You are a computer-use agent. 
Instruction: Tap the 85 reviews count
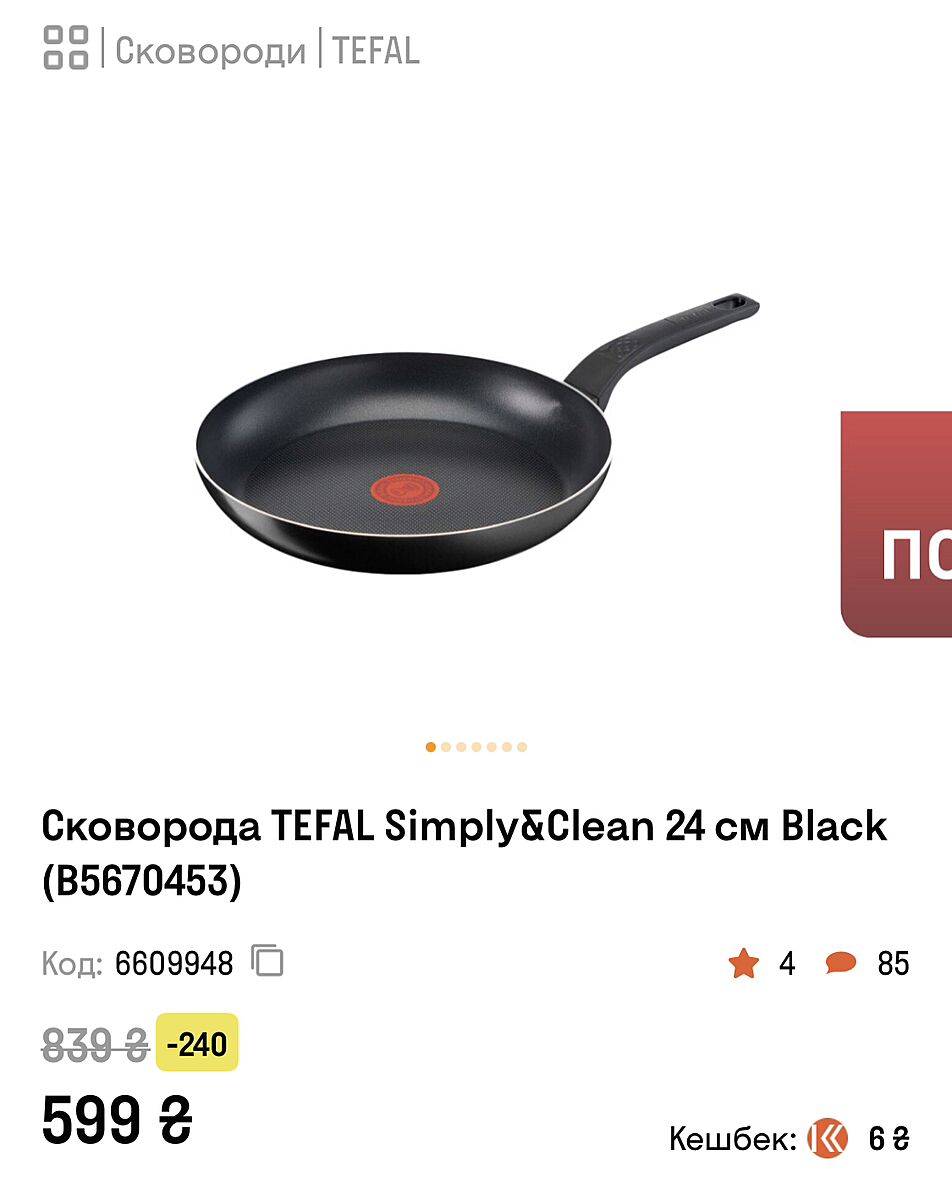[x=893, y=964]
